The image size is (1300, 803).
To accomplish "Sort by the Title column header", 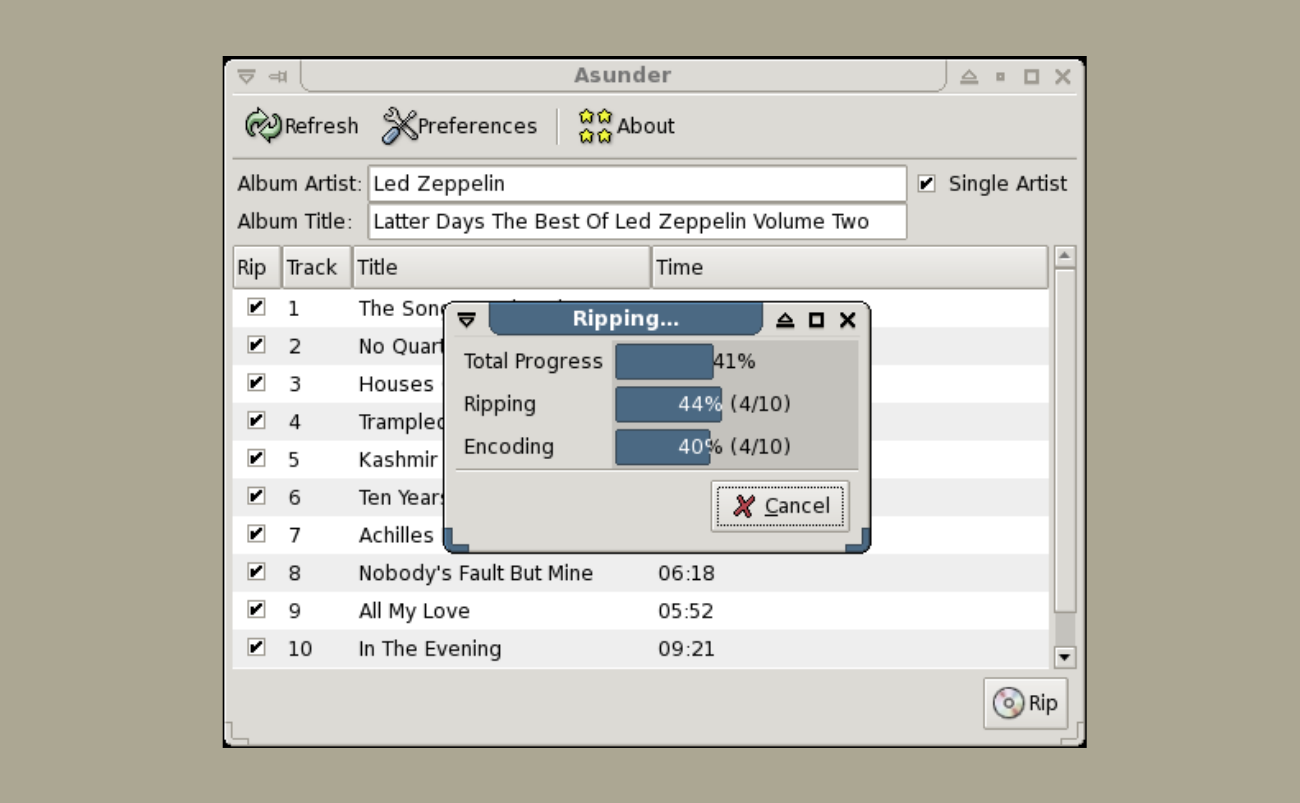I will pos(502,268).
